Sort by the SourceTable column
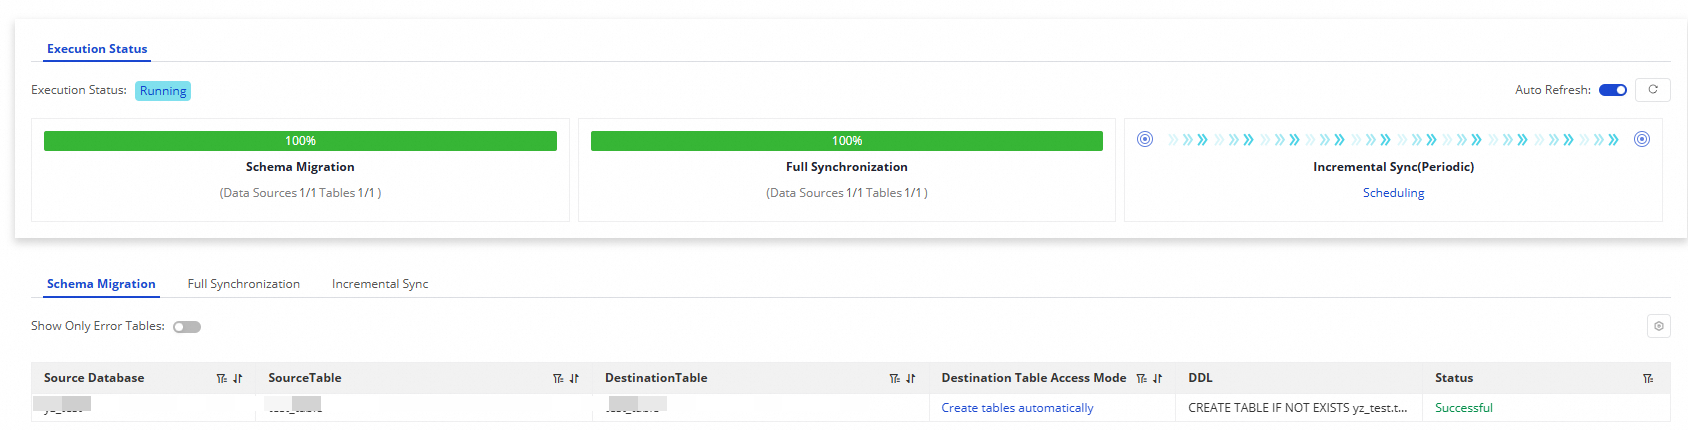The height and width of the screenshot is (430, 1688). (x=574, y=379)
